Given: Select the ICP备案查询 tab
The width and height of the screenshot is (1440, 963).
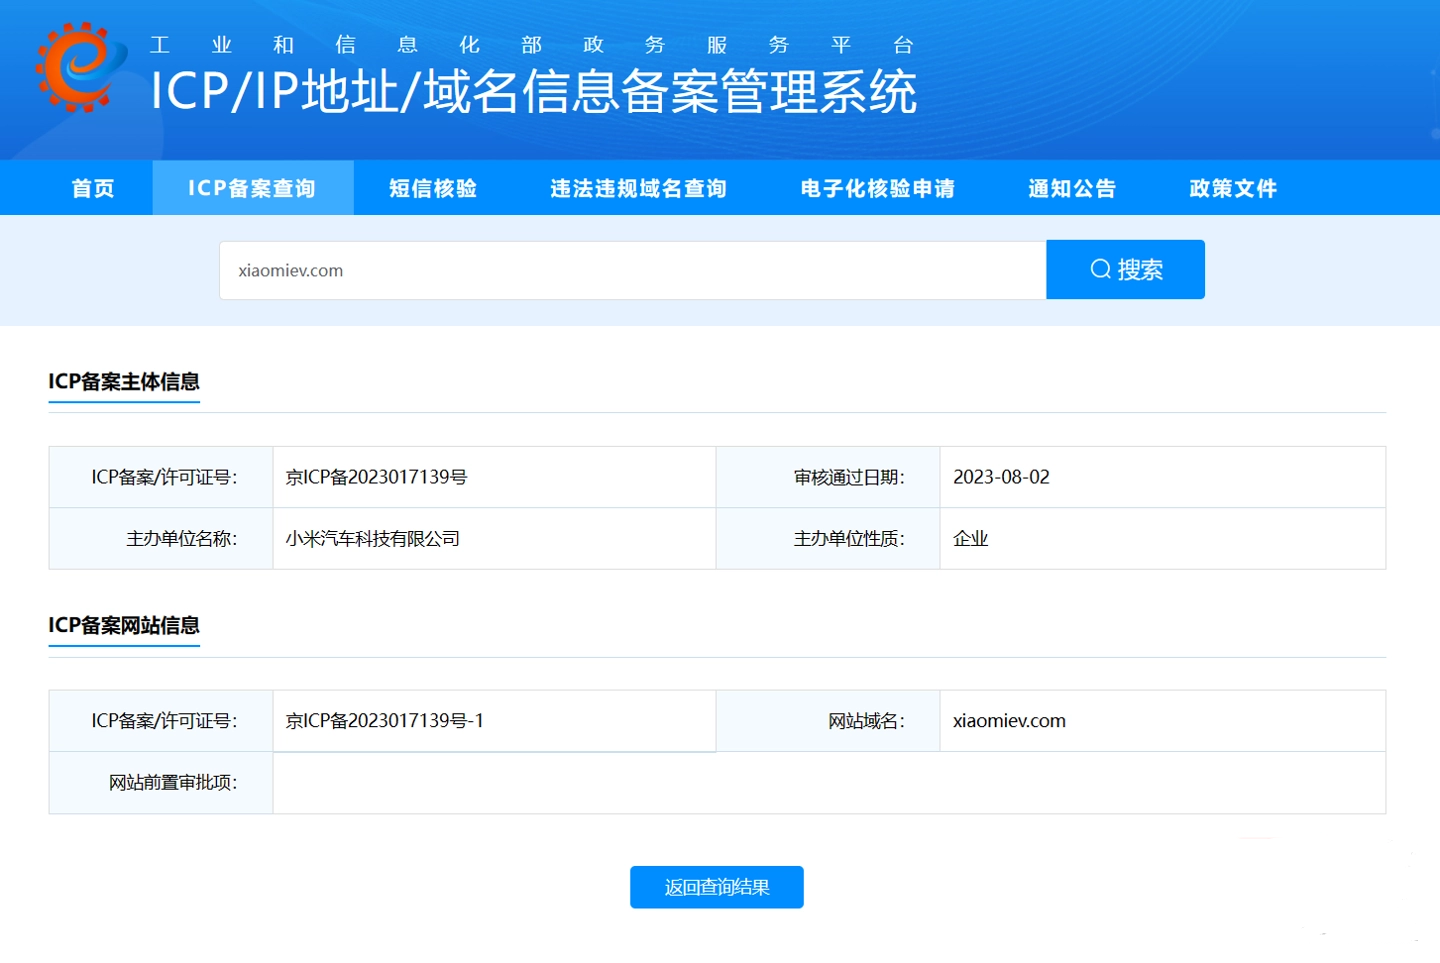Looking at the screenshot, I should pyautogui.click(x=252, y=188).
